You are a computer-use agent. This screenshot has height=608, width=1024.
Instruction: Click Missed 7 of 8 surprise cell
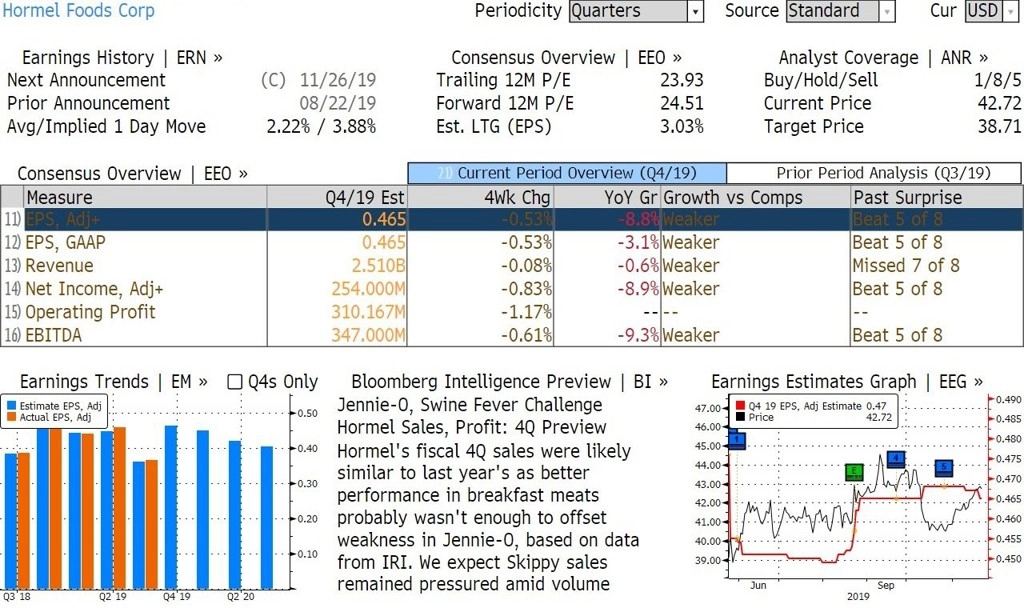(x=906, y=266)
